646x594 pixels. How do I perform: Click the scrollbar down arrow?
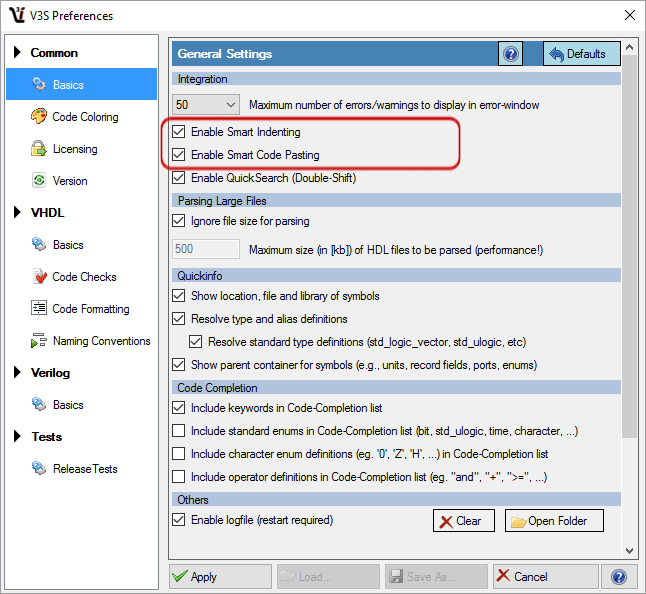629,550
